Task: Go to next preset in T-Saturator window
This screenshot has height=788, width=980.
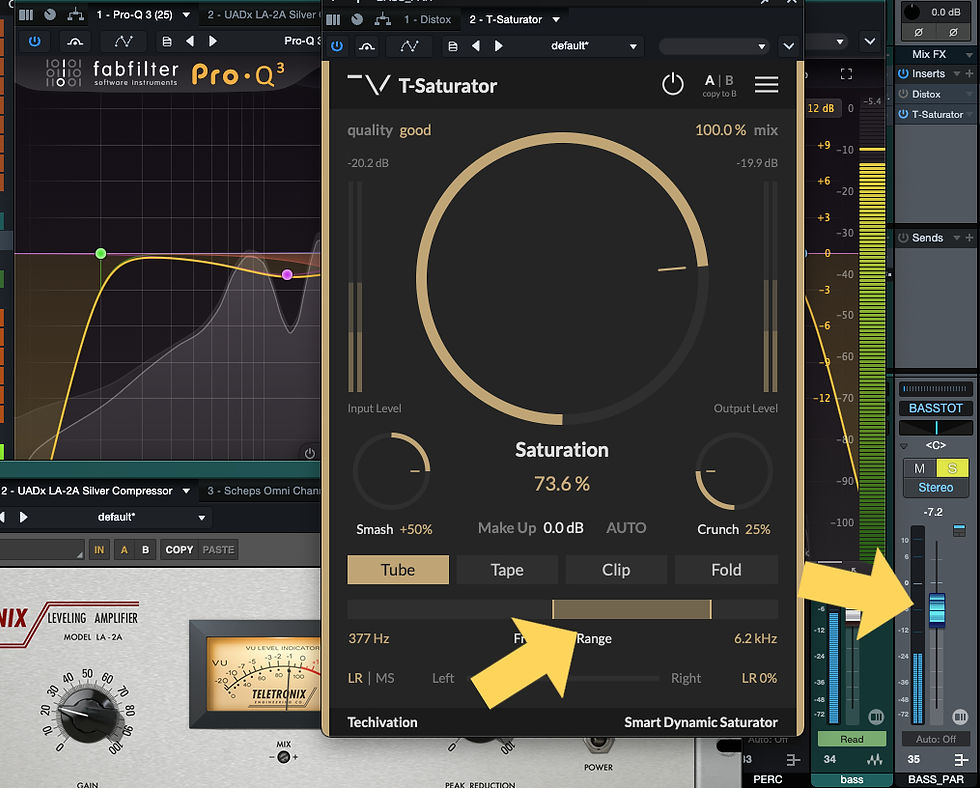Action: click(498, 46)
